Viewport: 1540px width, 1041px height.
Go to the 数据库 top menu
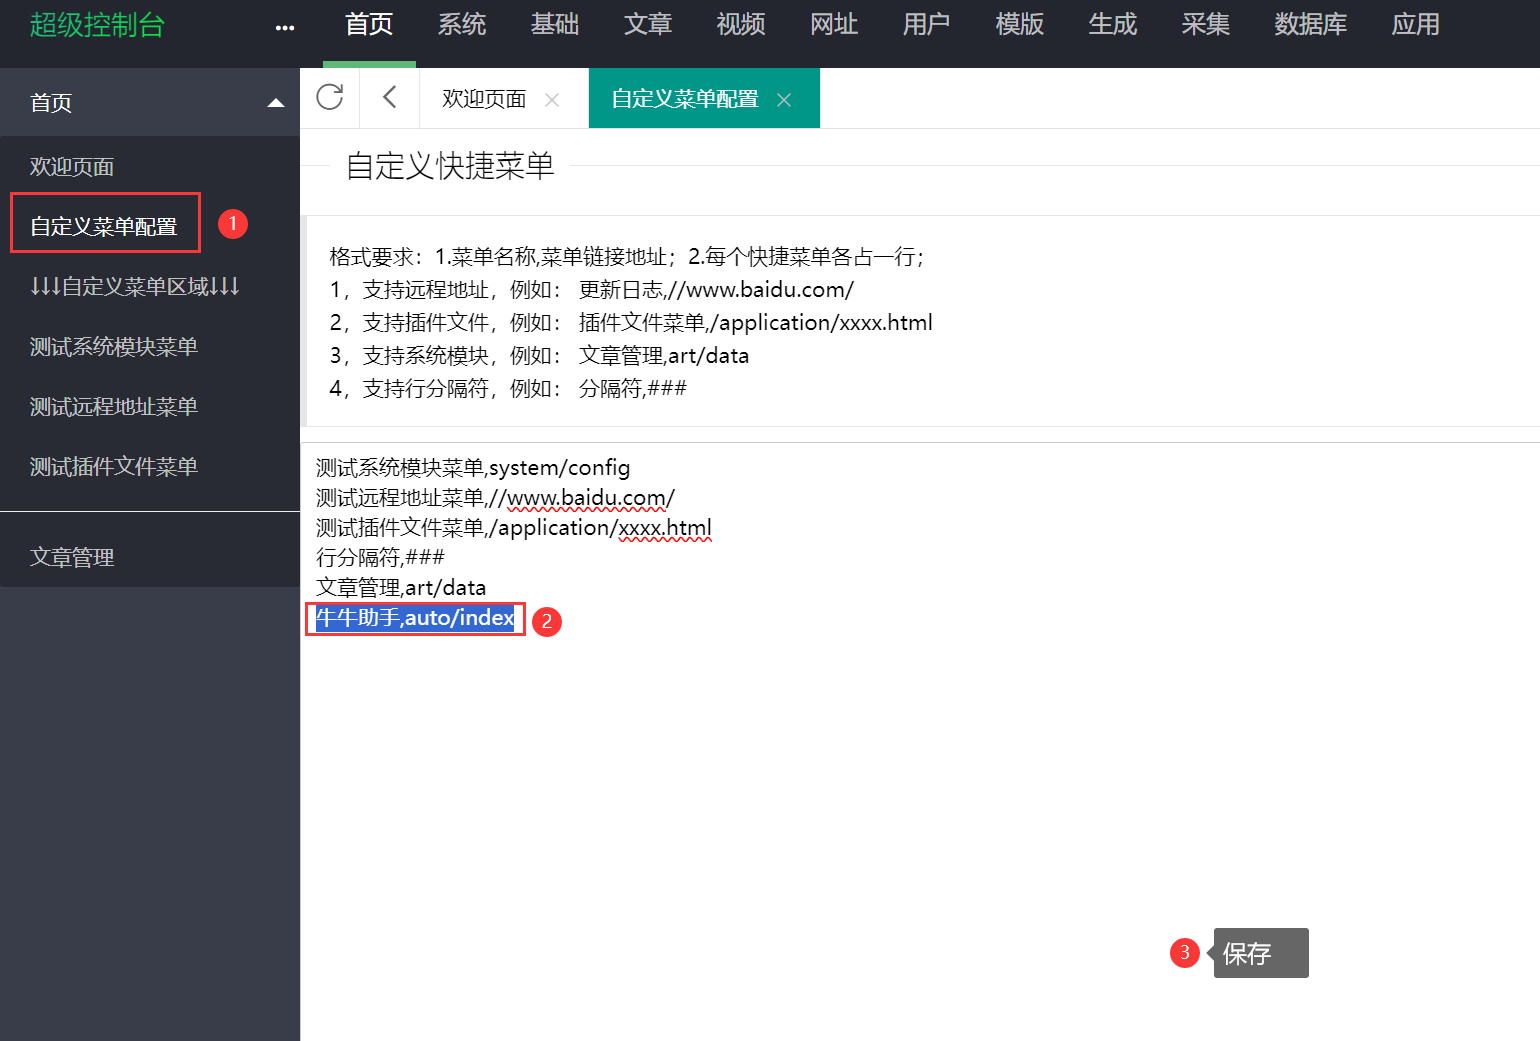[1311, 25]
